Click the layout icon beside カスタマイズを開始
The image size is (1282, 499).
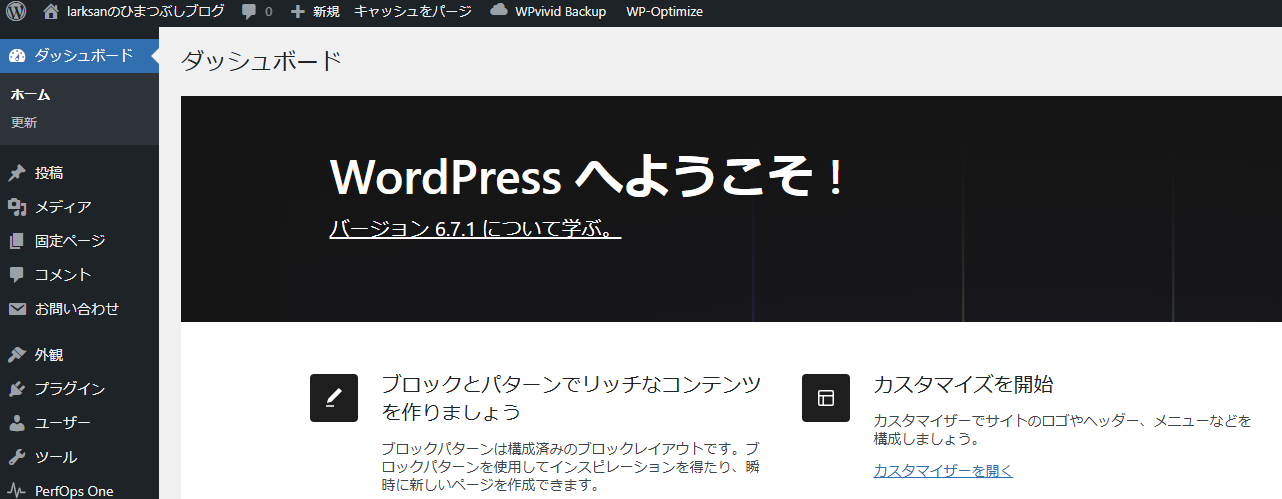tap(826, 398)
